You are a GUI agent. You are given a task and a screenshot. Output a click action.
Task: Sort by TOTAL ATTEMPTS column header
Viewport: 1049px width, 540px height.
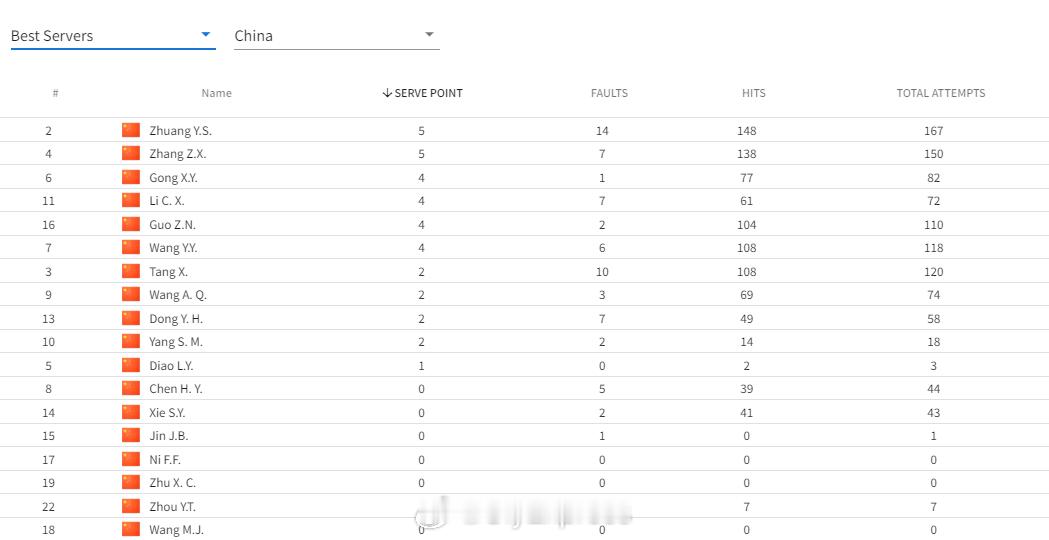click(x=941, y=93)
